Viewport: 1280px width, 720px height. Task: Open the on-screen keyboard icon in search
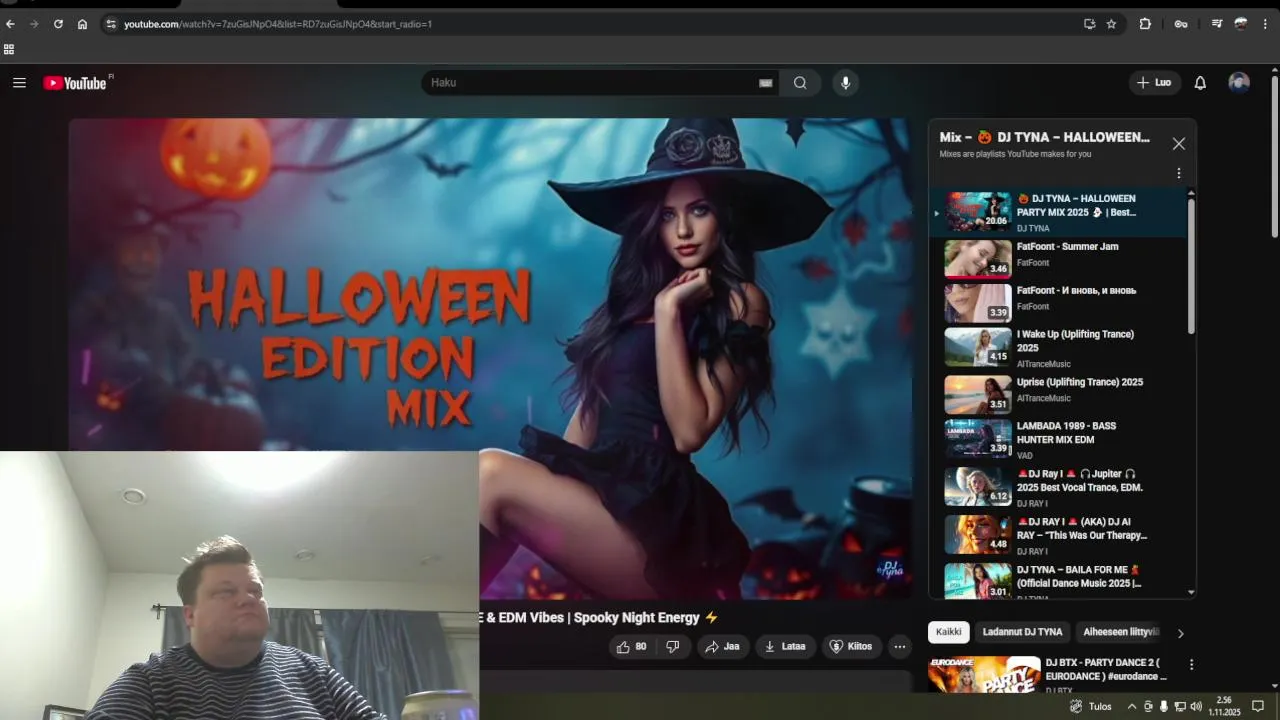point(766,83)
